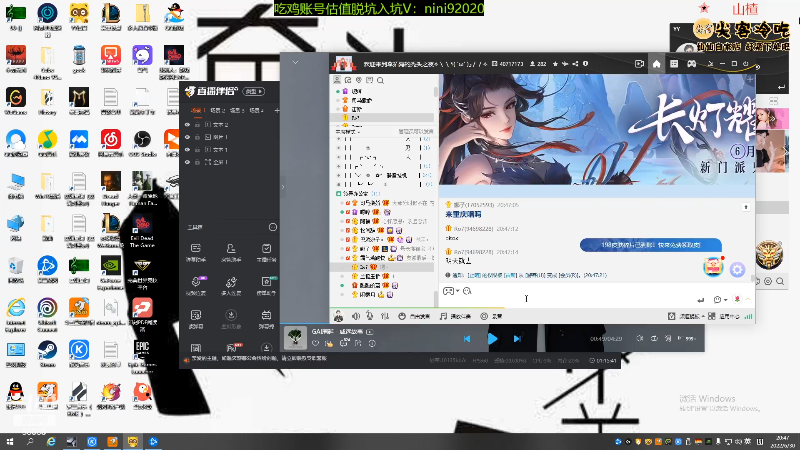Mute the music player volume icon

639,338
